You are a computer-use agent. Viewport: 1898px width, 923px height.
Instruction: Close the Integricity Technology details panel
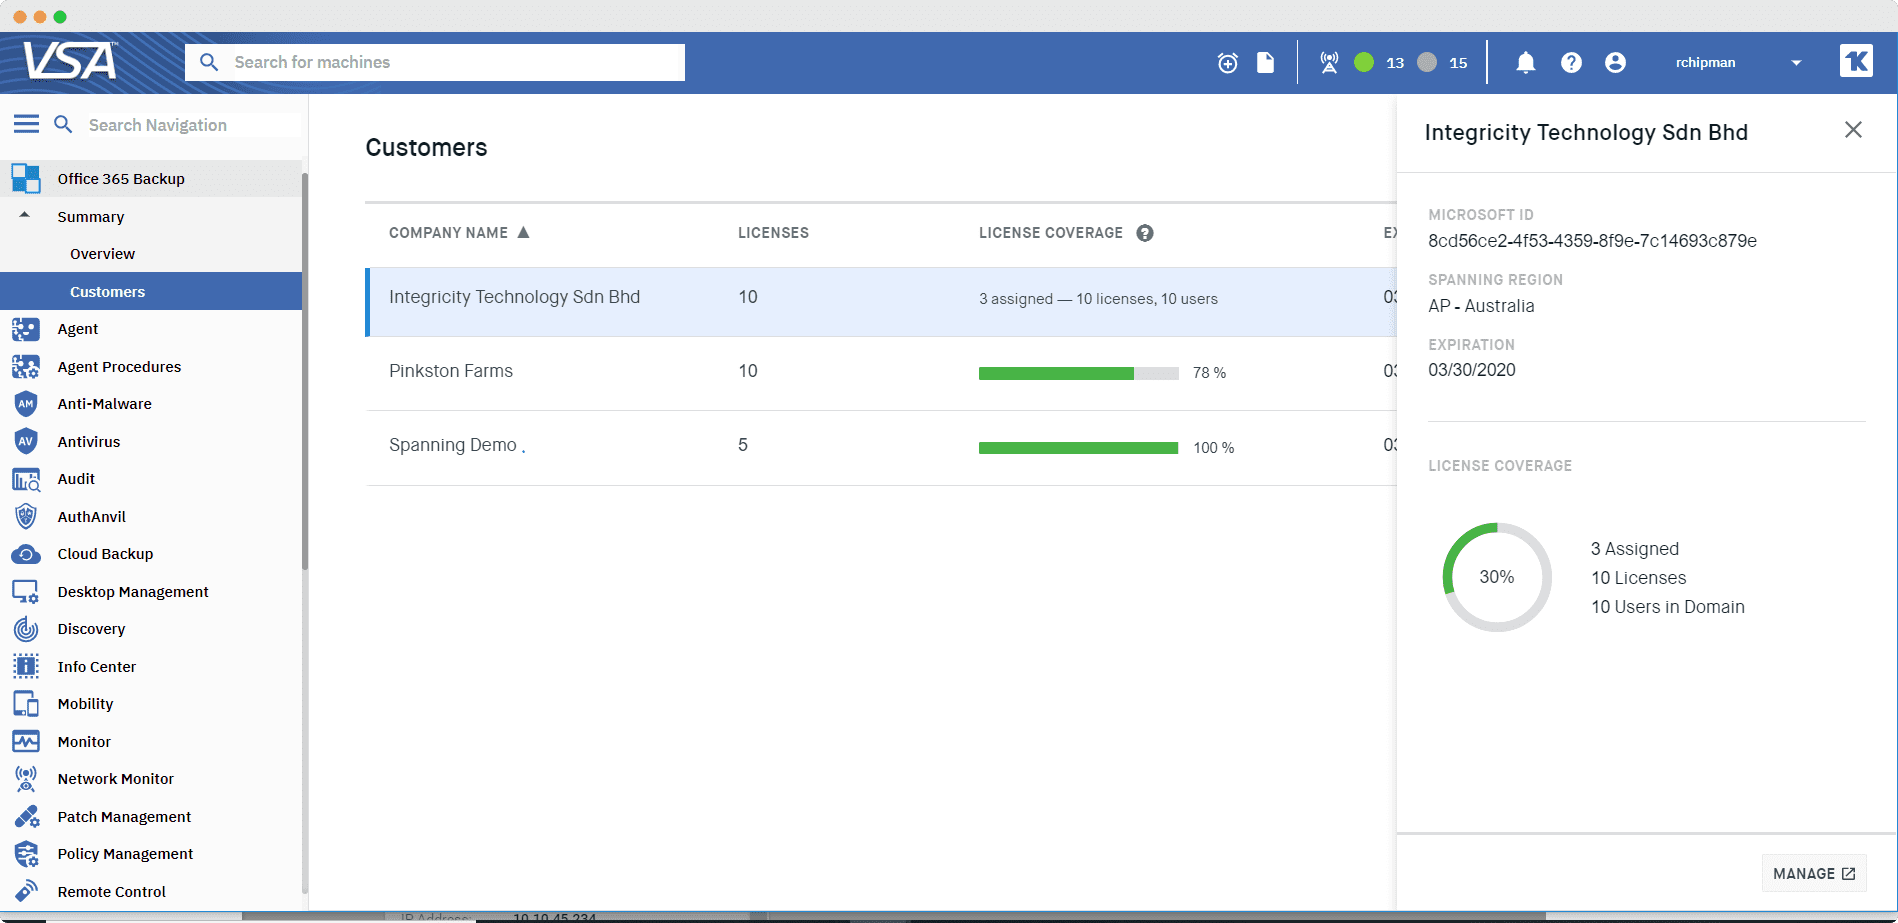point(1853,130)
